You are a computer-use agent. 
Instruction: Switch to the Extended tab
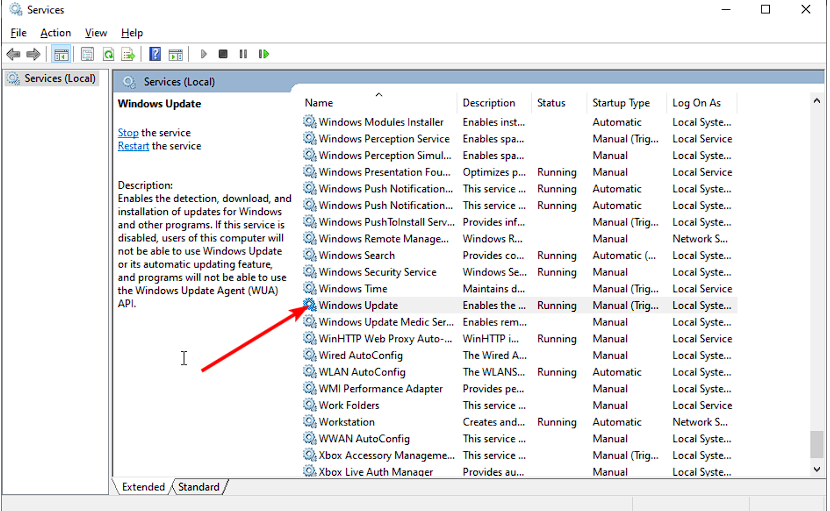point(143,487)
